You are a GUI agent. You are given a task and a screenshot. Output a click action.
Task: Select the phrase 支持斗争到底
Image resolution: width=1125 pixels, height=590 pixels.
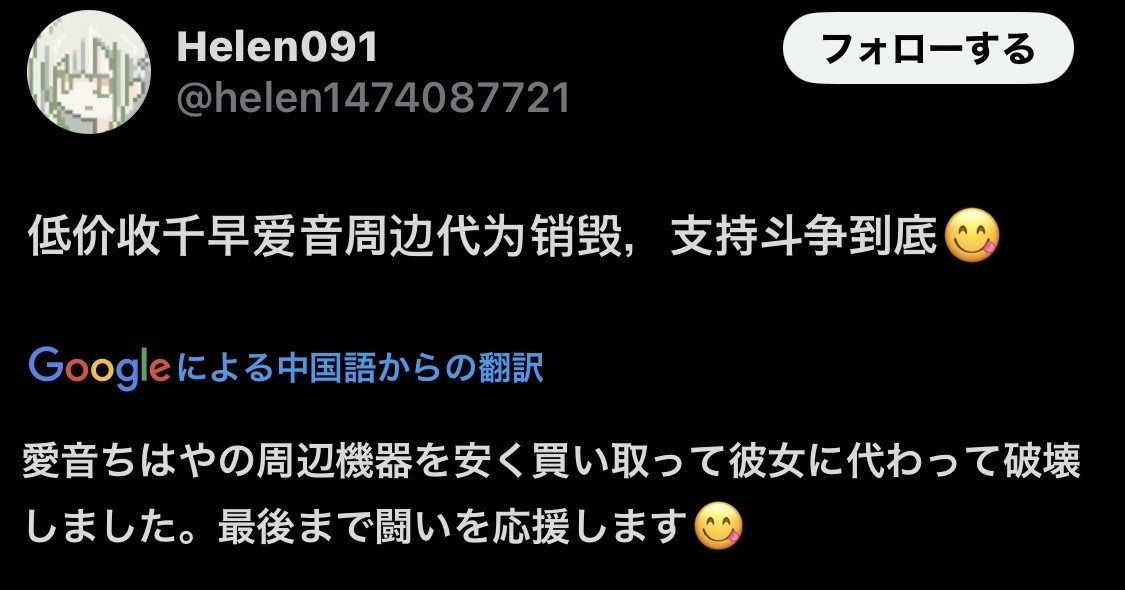point(804,236)
